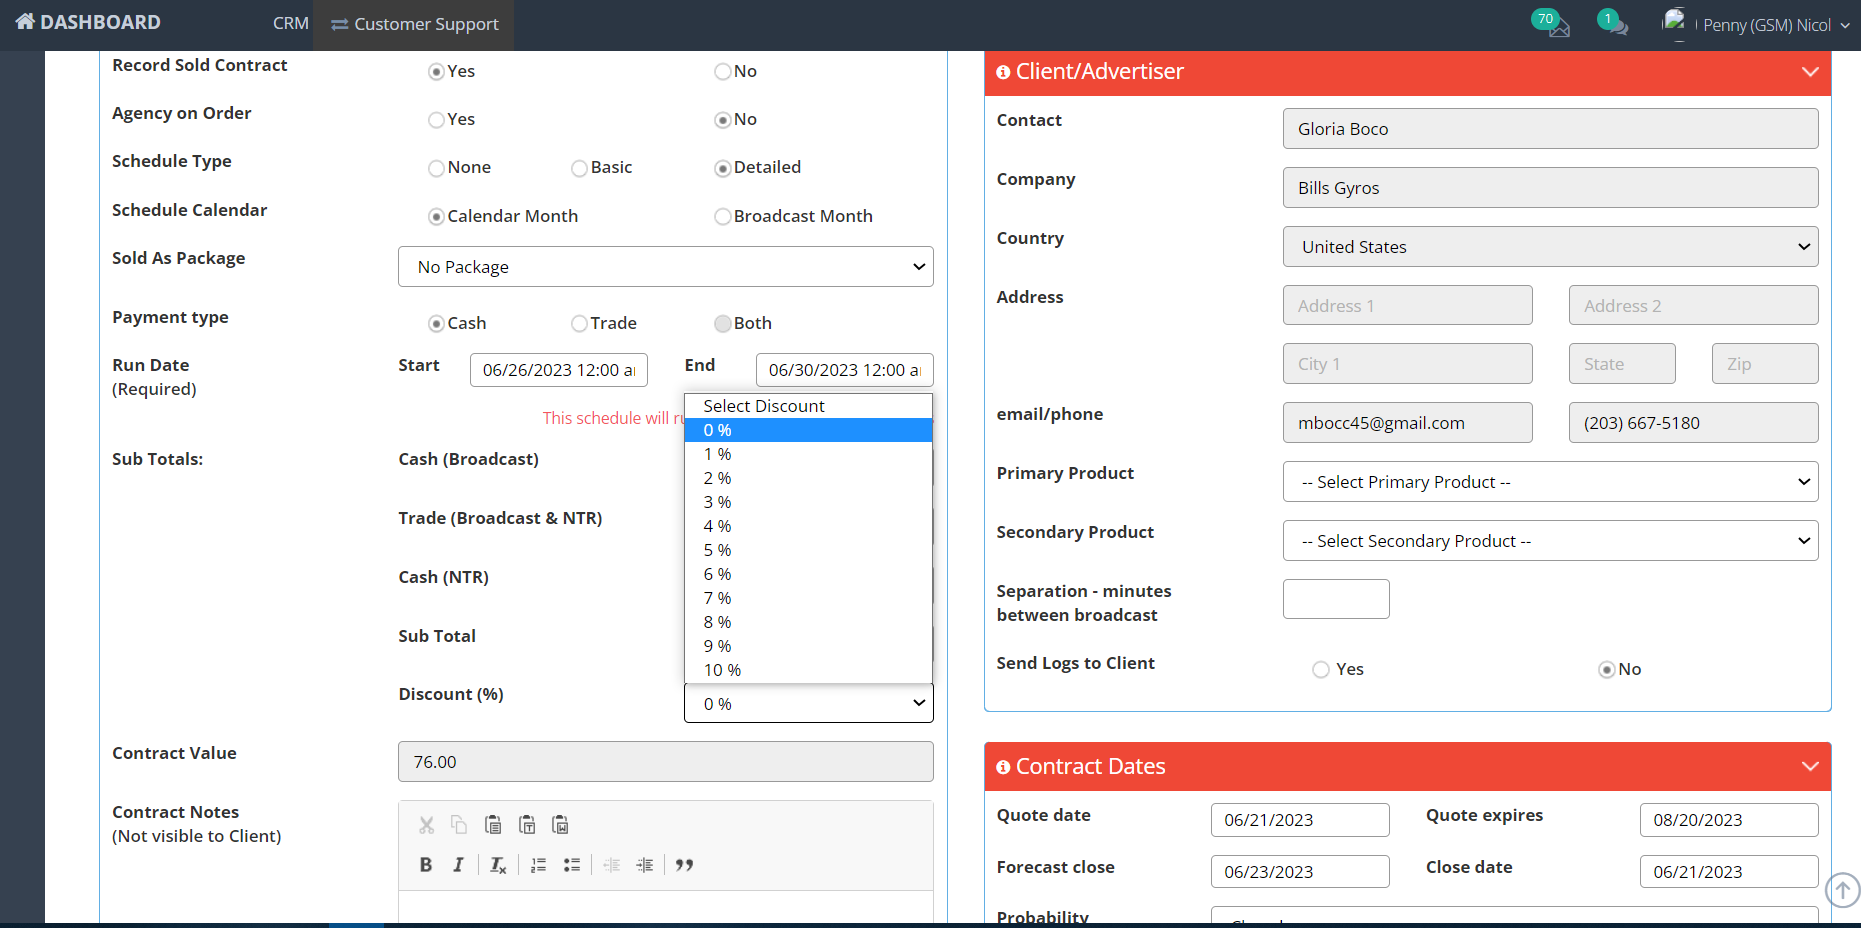The height and width of the screenshot is (928, 1861).
Task: Open the Sold As Package dropdown
Action: point(666,267)
